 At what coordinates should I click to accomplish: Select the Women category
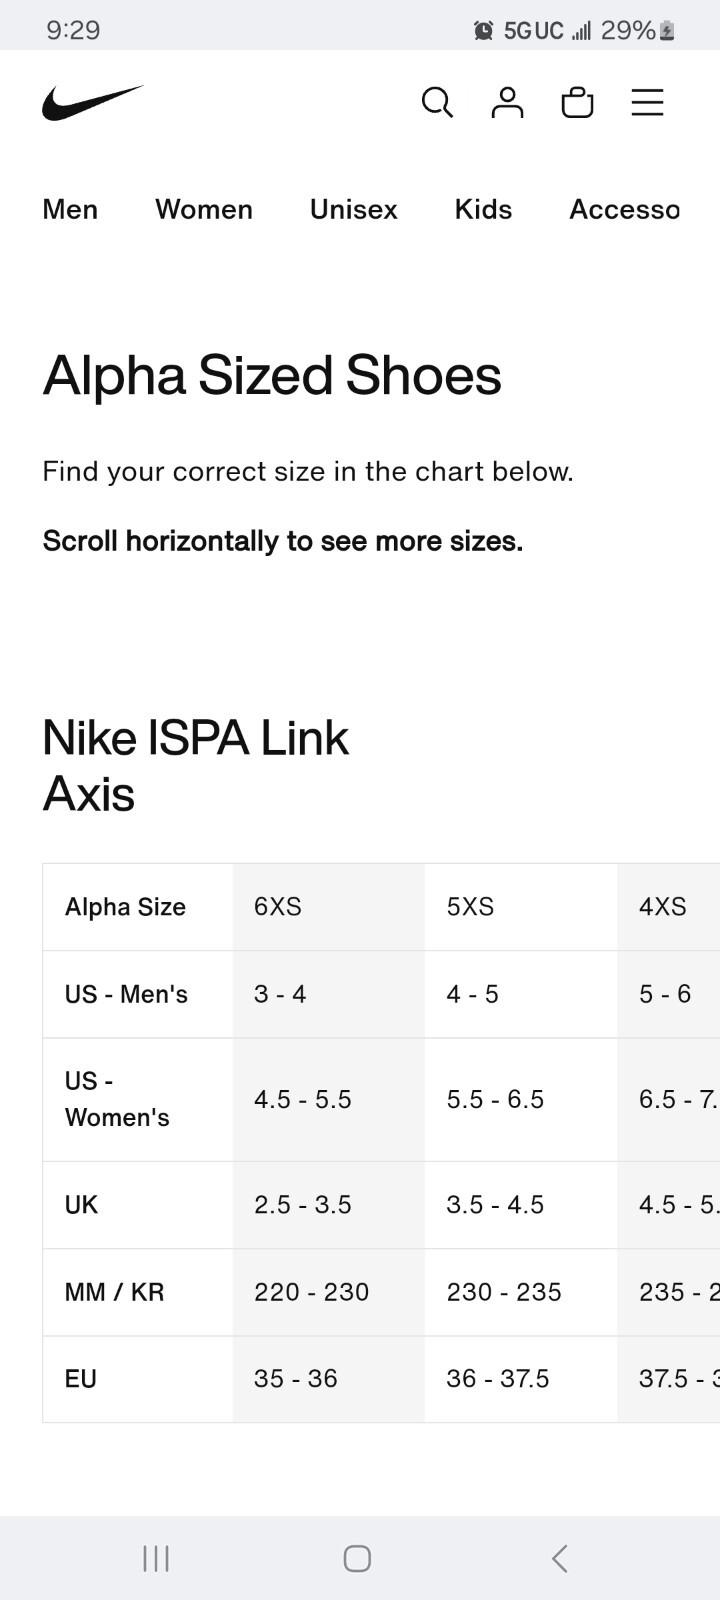(x=203, y=210)
